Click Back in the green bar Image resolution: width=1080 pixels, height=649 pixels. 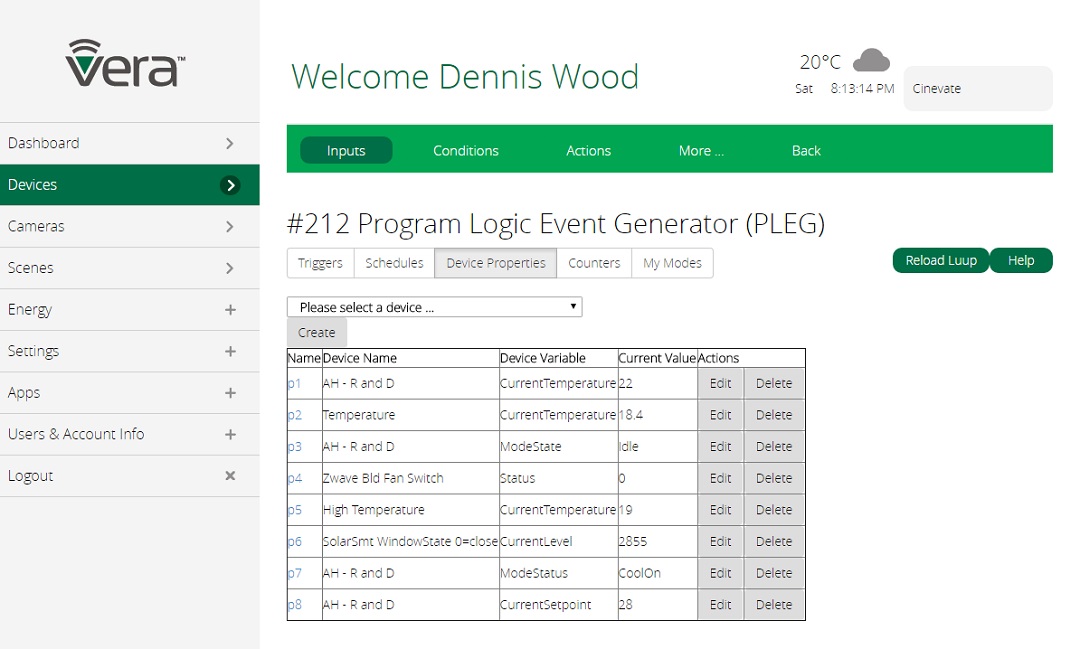[806, 150]
